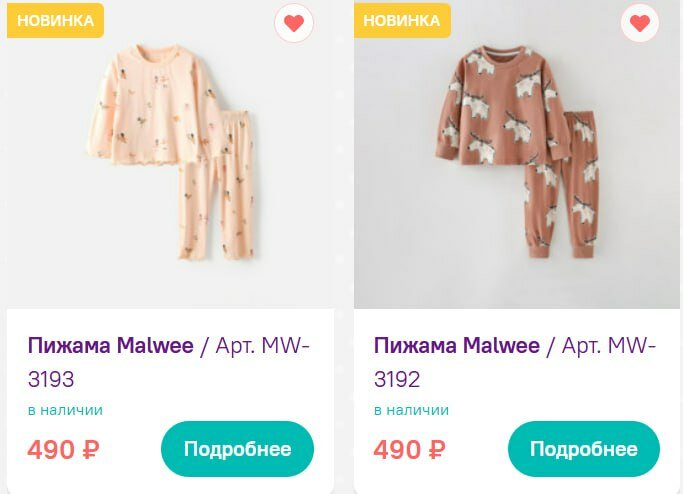The image size is (683, 494).
Task: Click the НОВИНКА badge on the brown pajama
Action: (x=401, y=20)
